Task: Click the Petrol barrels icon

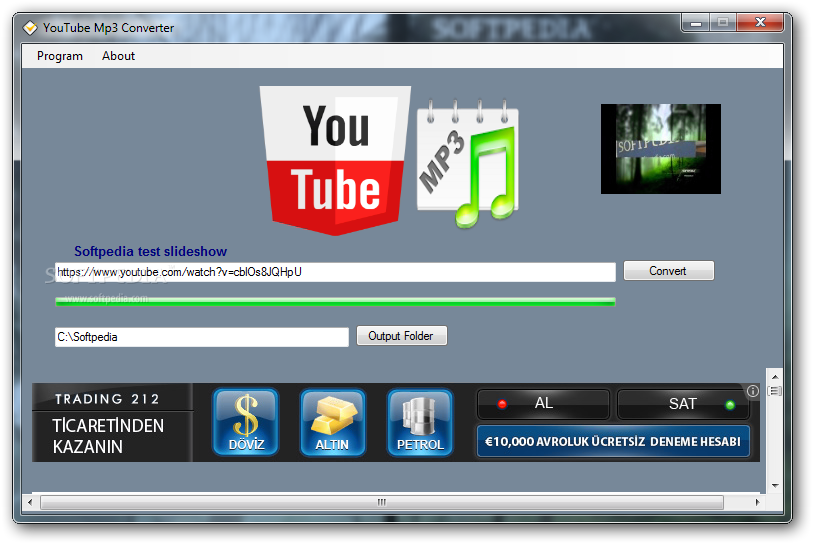Action: [420, 423]
